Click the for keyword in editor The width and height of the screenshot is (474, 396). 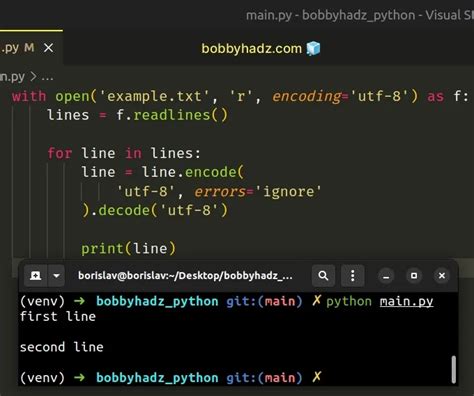60,153
